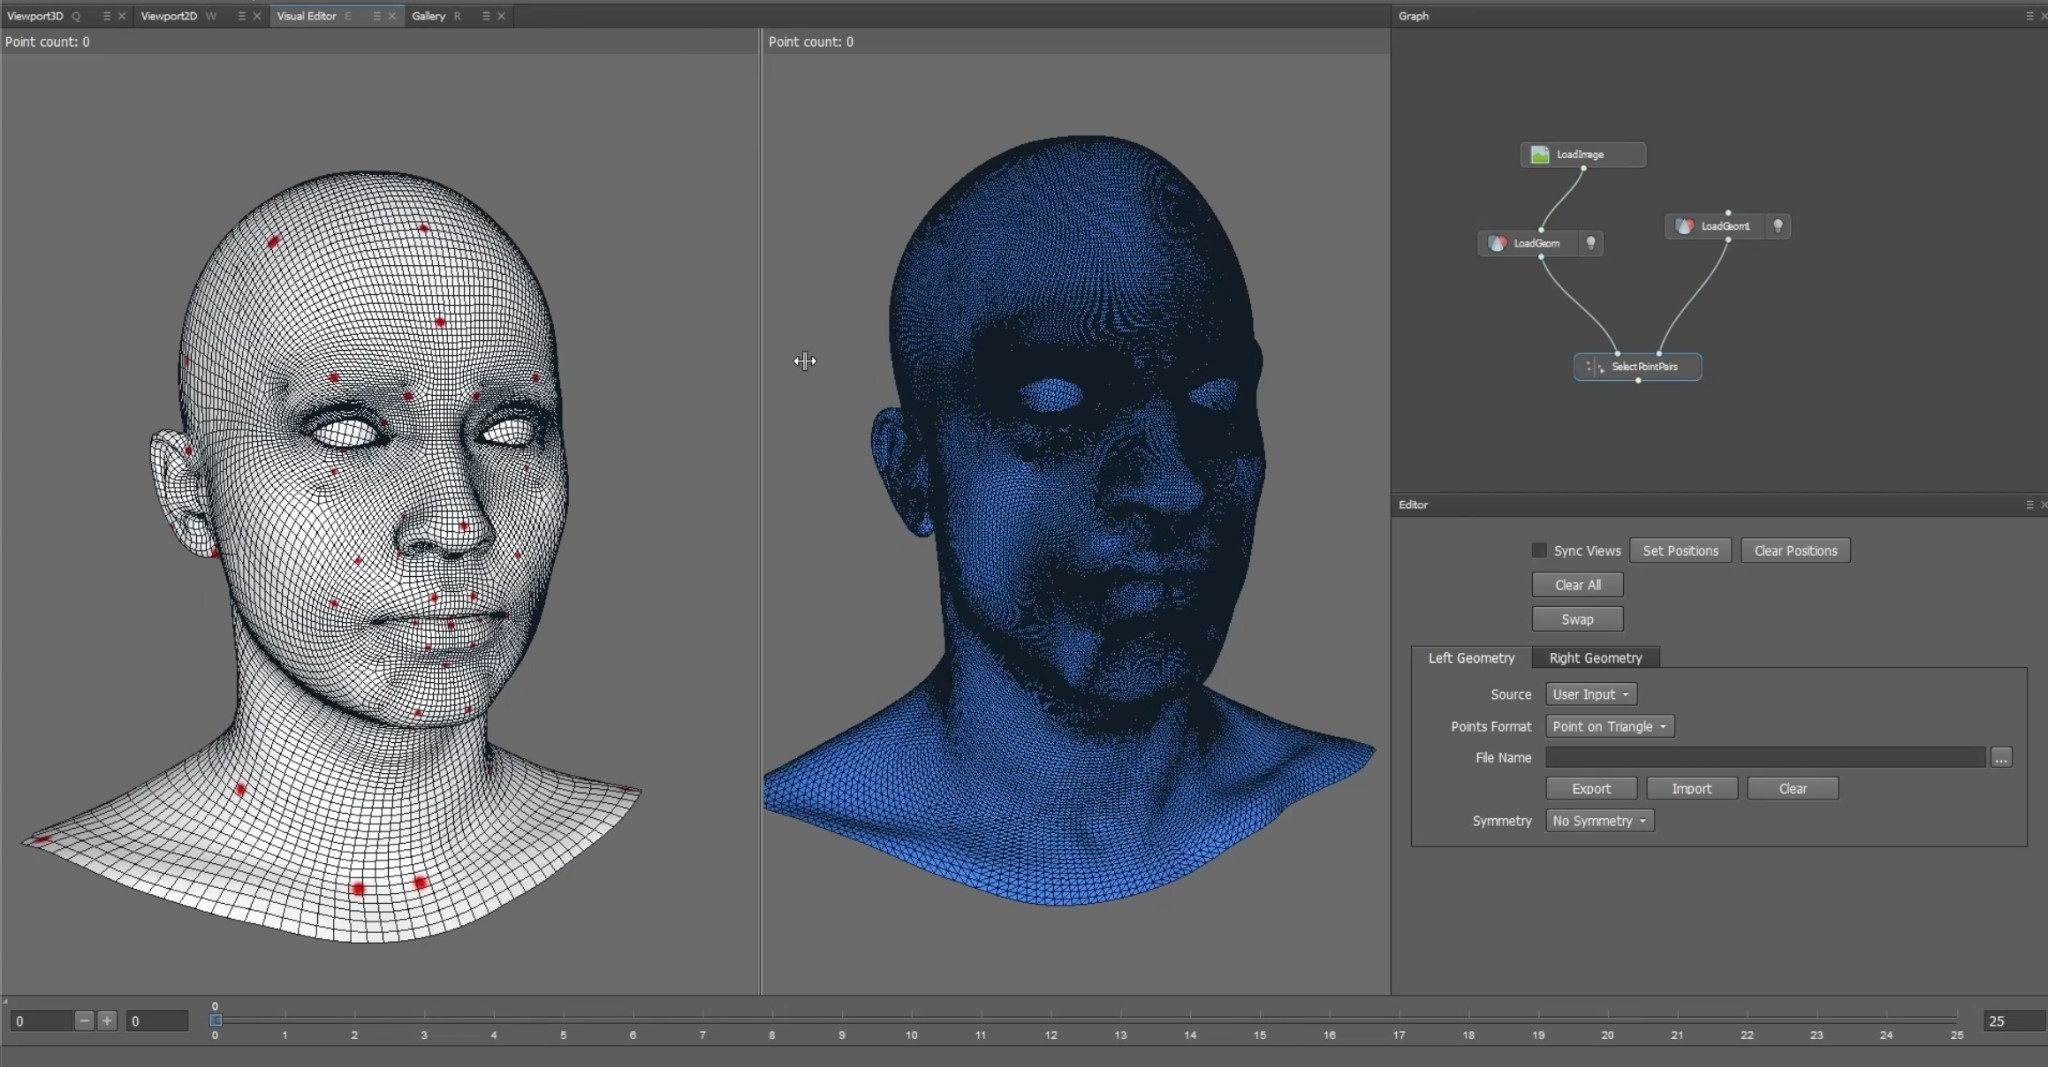Open the Gallery tab hamburger menu icon
This screenshot has width=2048, height=1067.
[x=485, y=16]
